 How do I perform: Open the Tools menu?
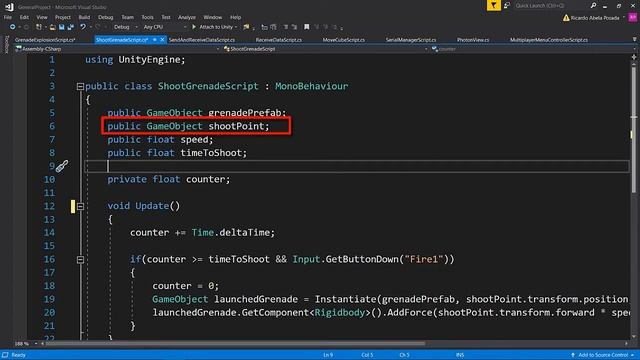147,18
